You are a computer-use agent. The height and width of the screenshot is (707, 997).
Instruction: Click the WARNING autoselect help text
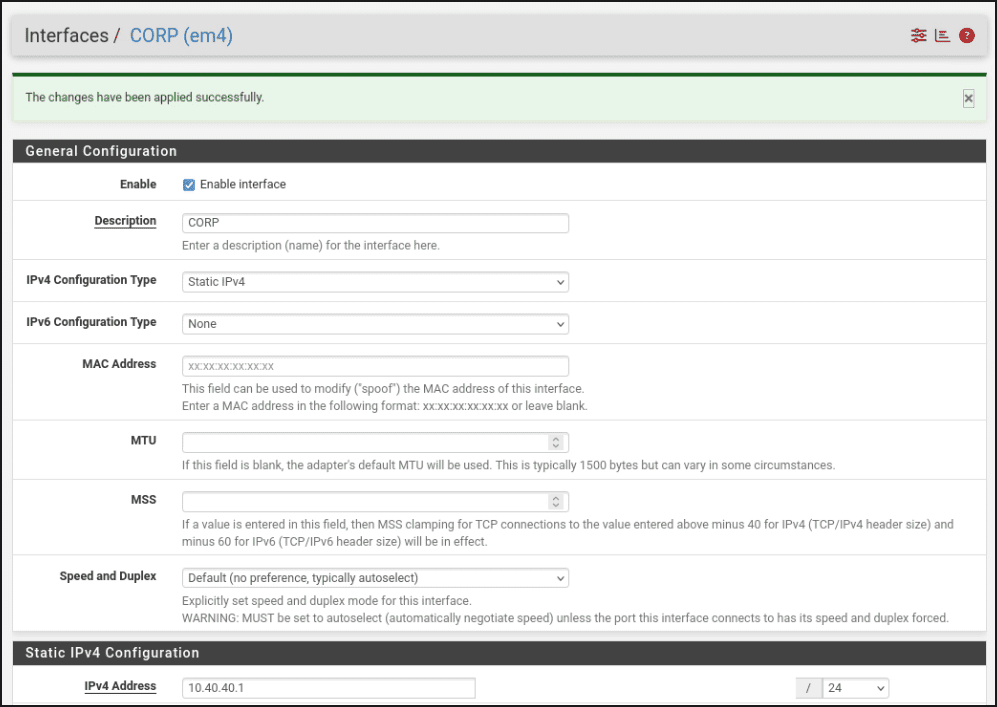(565, 618)
